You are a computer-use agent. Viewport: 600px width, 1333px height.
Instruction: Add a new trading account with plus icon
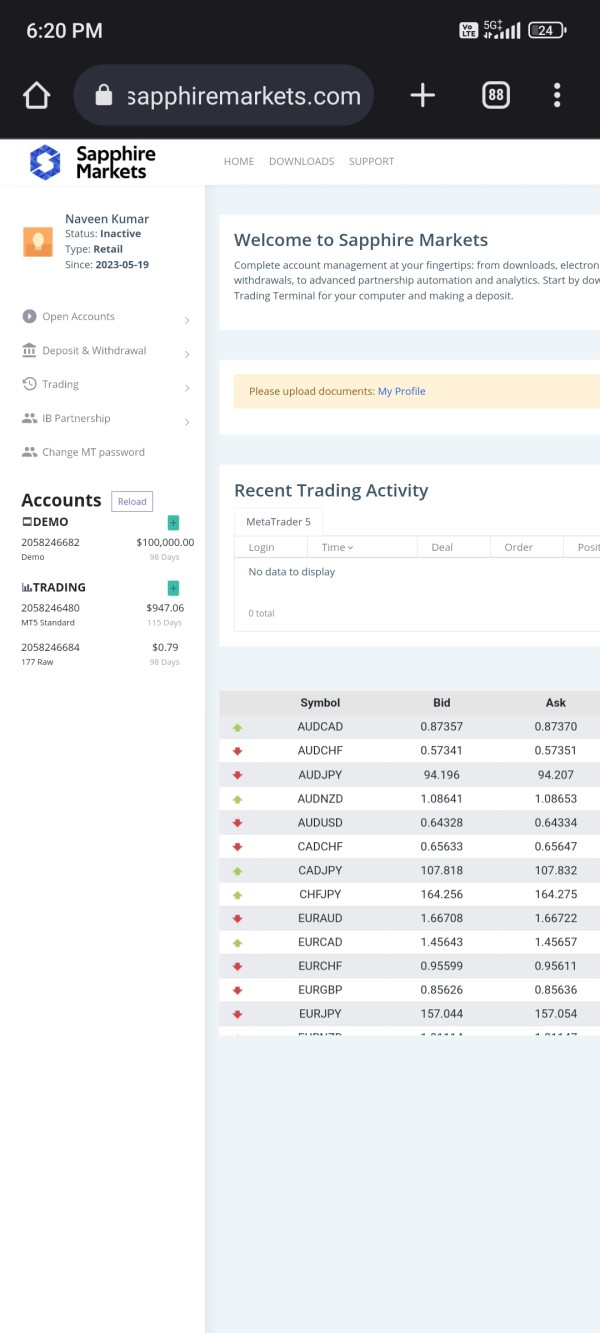pyautogui.click(x=173, y=588)
